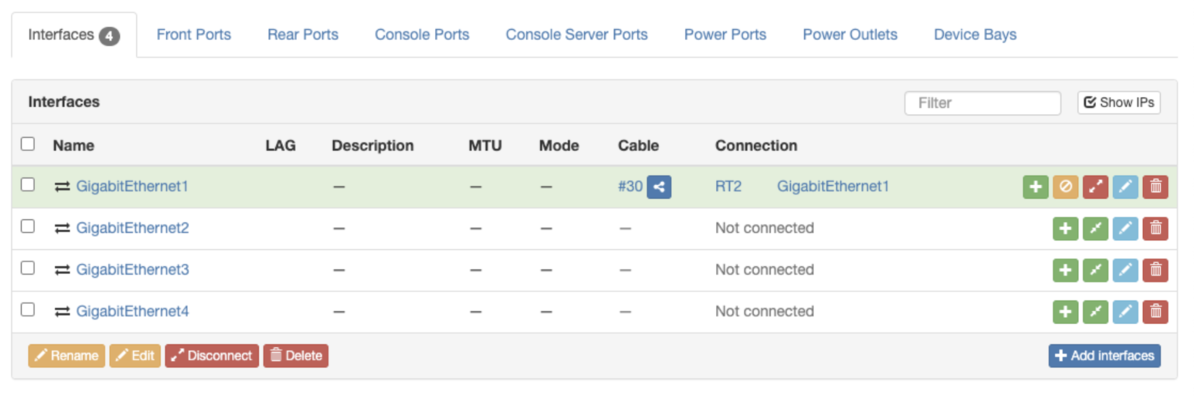
Task: Toggle the Show IPs button
Action: click(1119, 102)
